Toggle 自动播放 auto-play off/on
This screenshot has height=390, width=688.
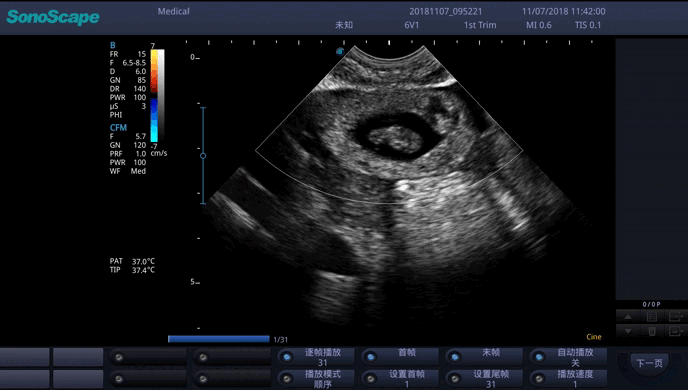(x=568, y=357)
